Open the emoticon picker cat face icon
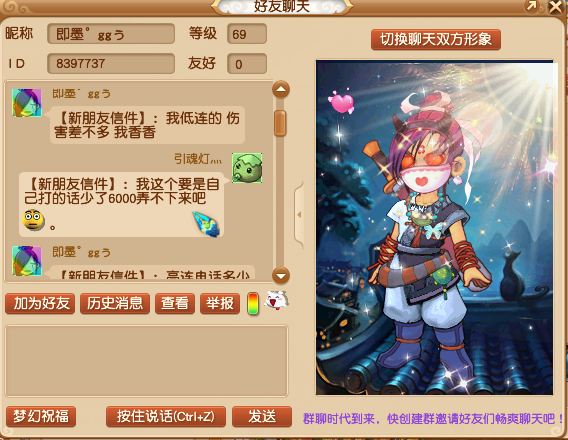This screenshot has height=440, width=568. click(x=276, y=300)
